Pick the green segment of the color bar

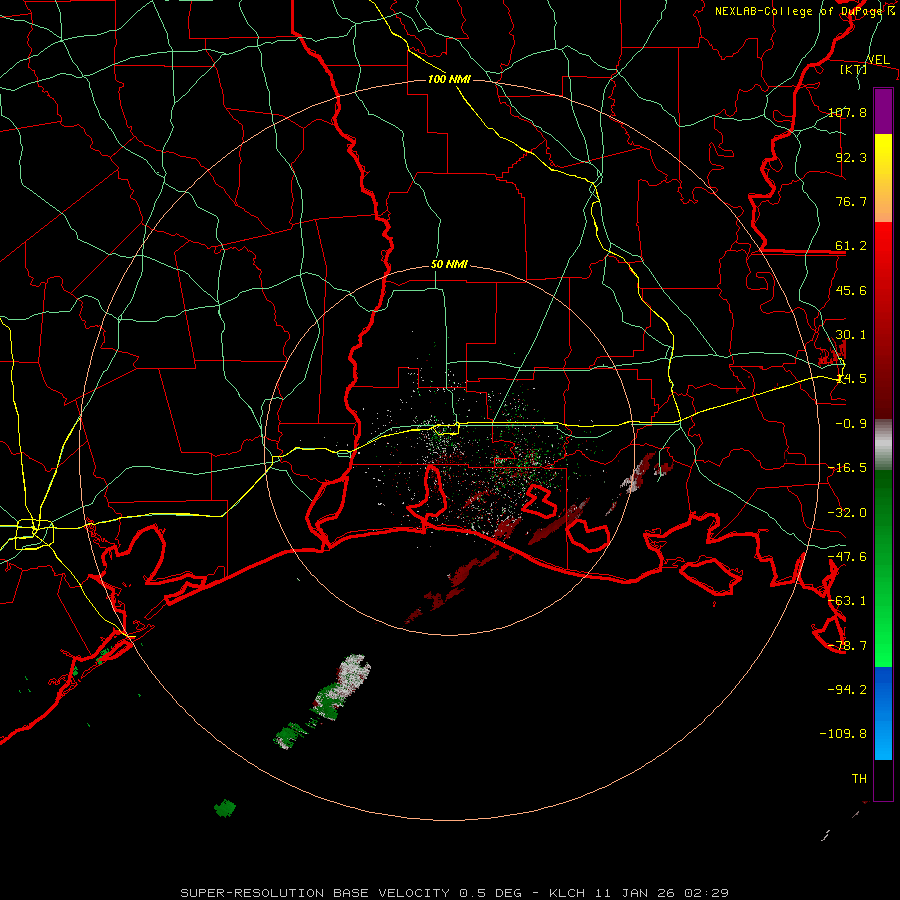(x=883, y=568)
